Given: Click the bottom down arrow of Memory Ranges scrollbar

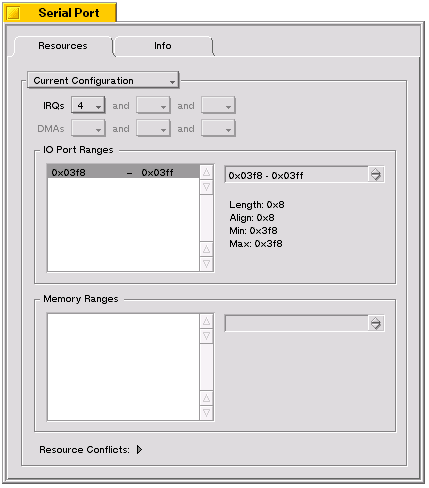Looking at the screenshot, I should (206, 413).
